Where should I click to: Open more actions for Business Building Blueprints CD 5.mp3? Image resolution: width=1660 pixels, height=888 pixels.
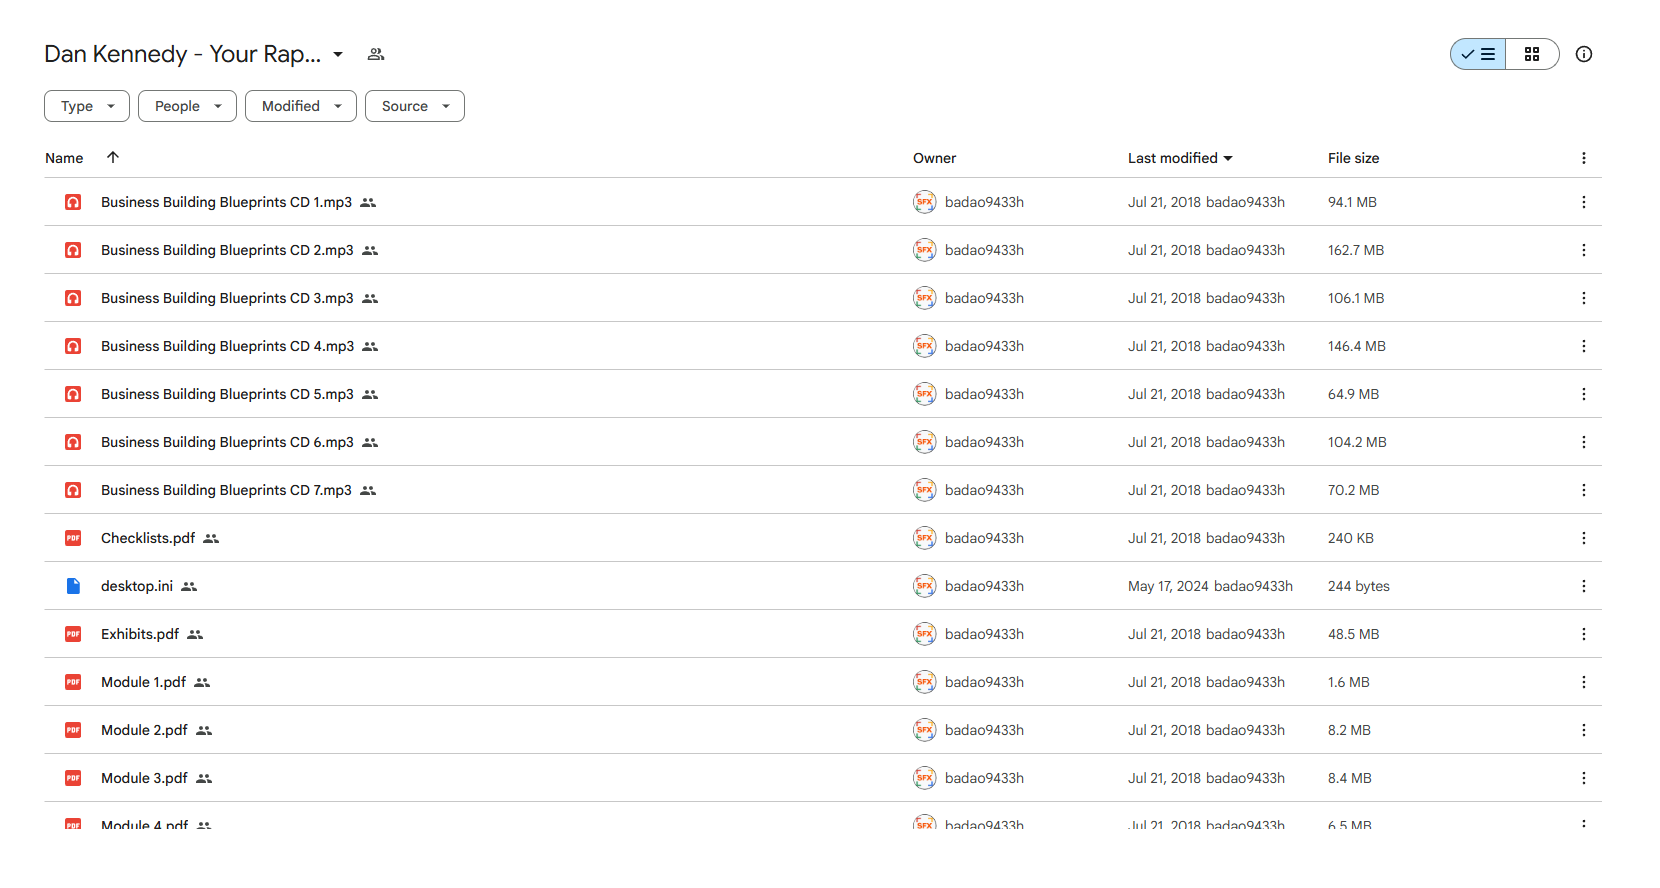tap(1584, 394)
